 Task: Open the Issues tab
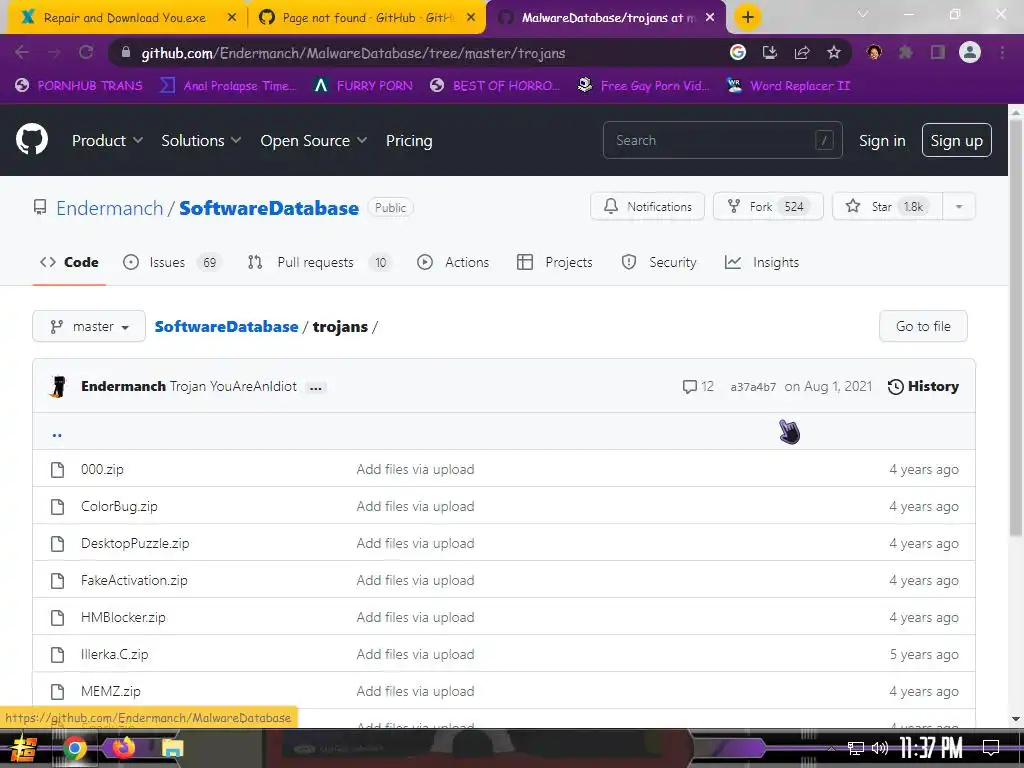coord(172,263)
